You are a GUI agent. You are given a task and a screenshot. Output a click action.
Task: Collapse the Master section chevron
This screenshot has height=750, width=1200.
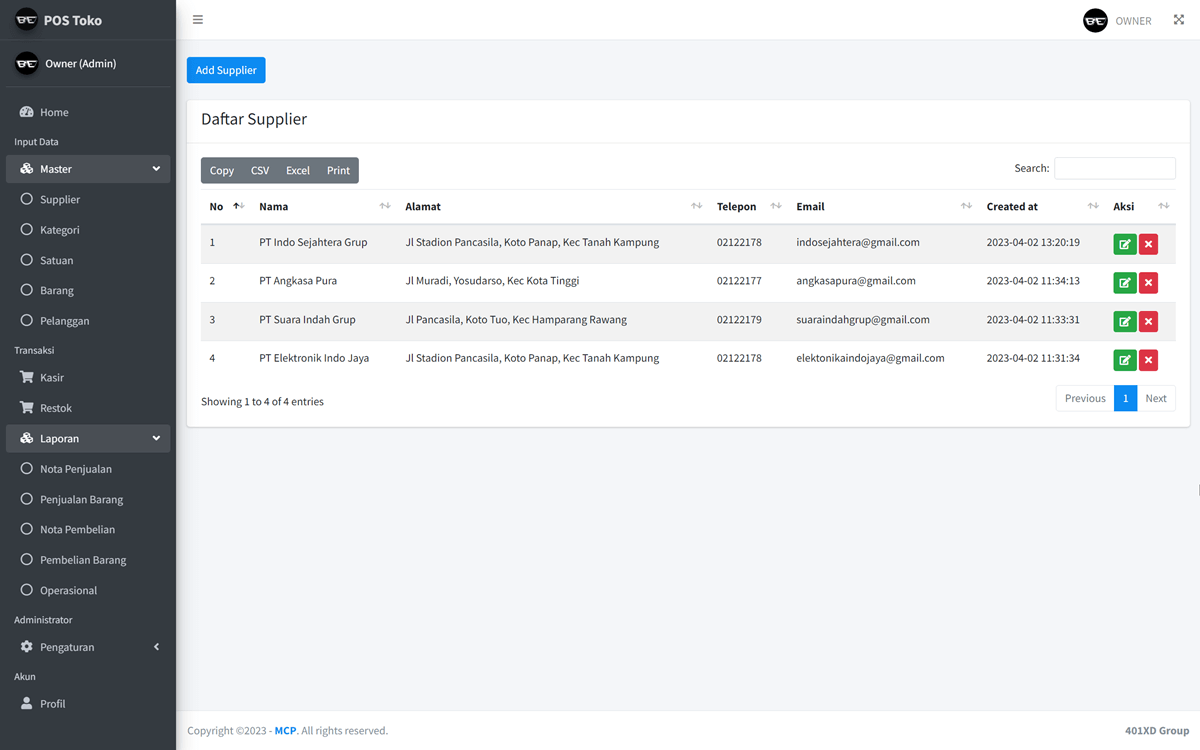156,168
